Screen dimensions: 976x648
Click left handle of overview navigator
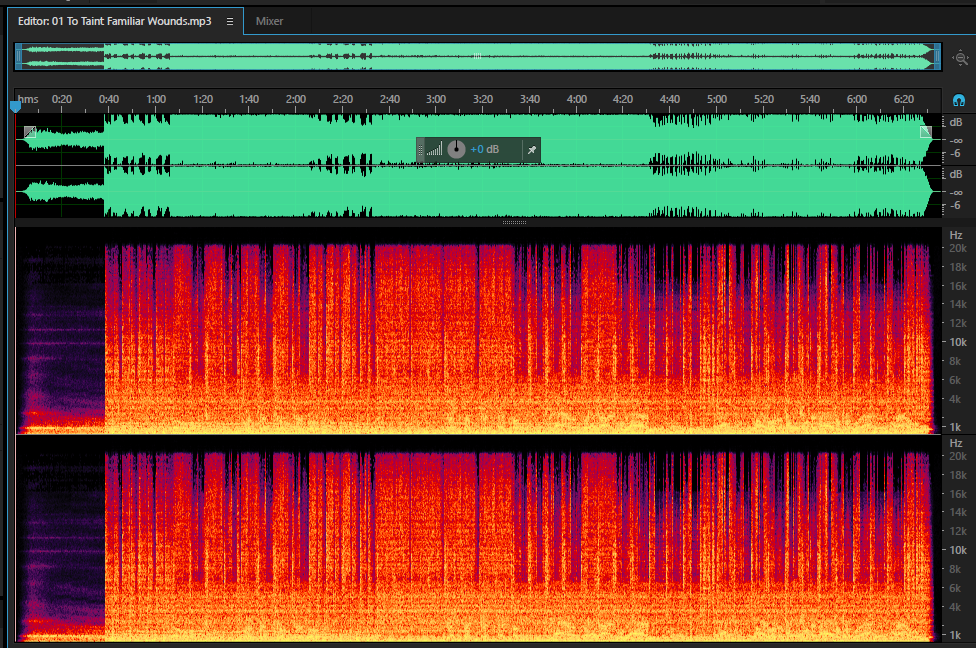click(19, 57)
